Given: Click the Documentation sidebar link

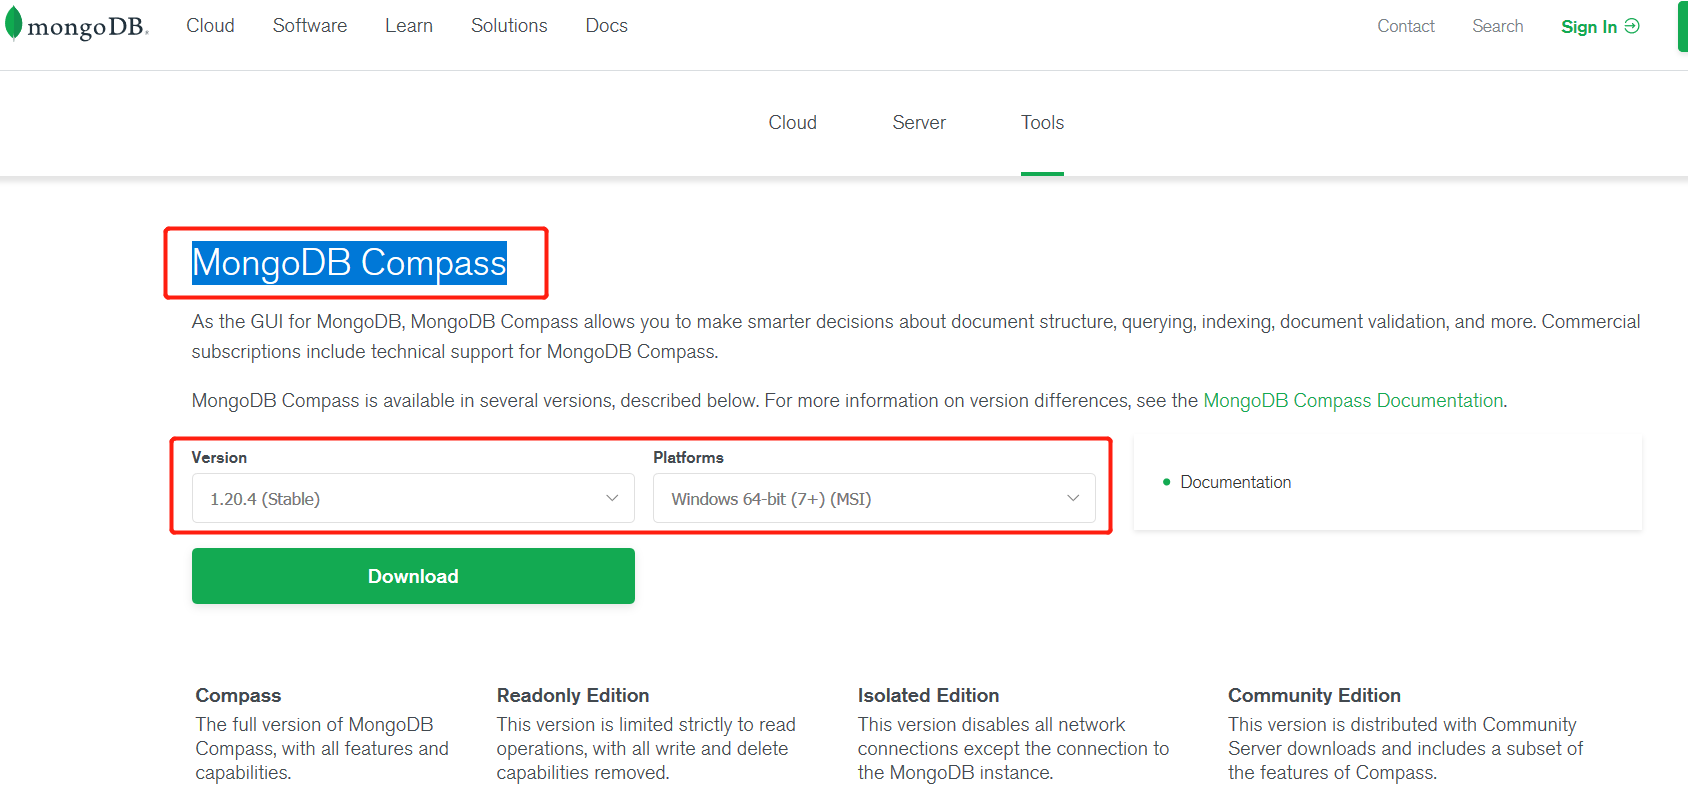Looking at the screenshot, I should 1235,482.
